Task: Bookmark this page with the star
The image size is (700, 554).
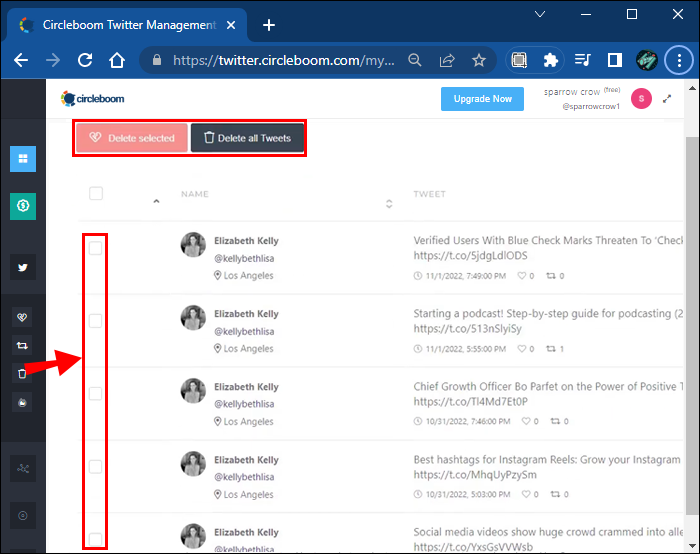Action: (479, 60)
